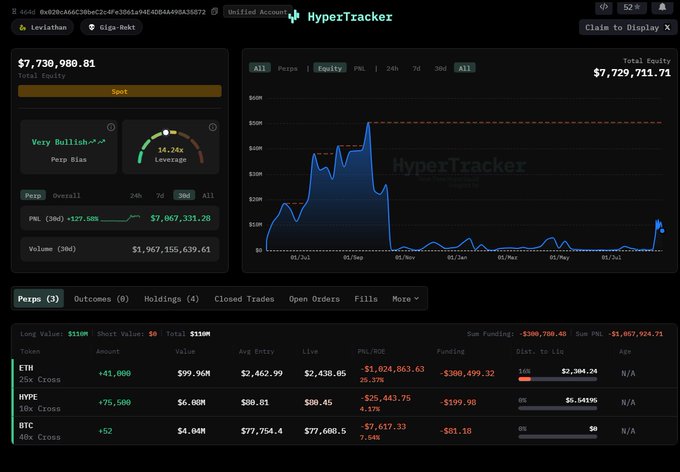Click HYPE token in positions table
This screenshot has width=680, height=472.
[28, 397]
